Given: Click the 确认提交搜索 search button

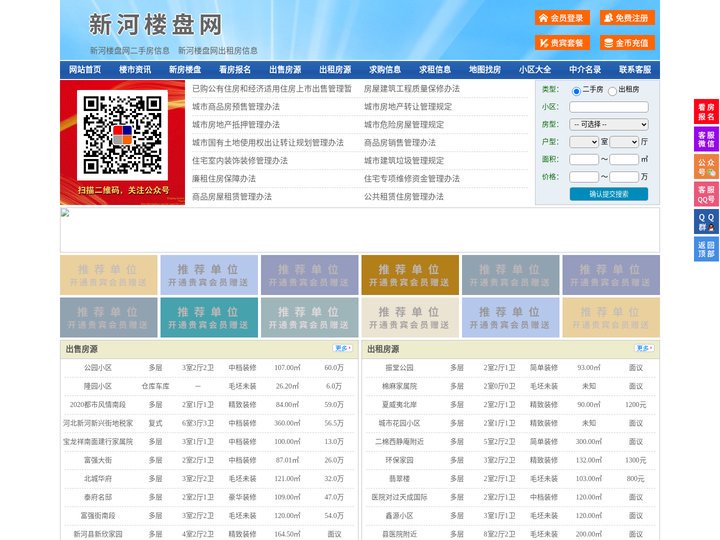Looking at the screenshot, I should click(609, 194).
